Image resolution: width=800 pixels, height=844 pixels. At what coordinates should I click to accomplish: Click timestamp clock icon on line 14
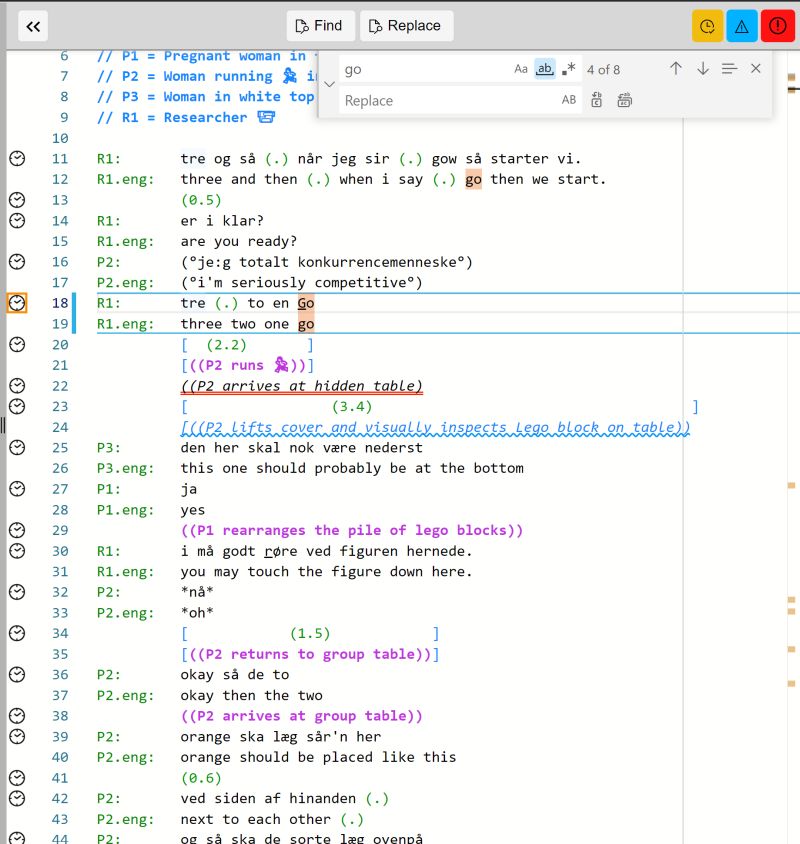point(17,221)
